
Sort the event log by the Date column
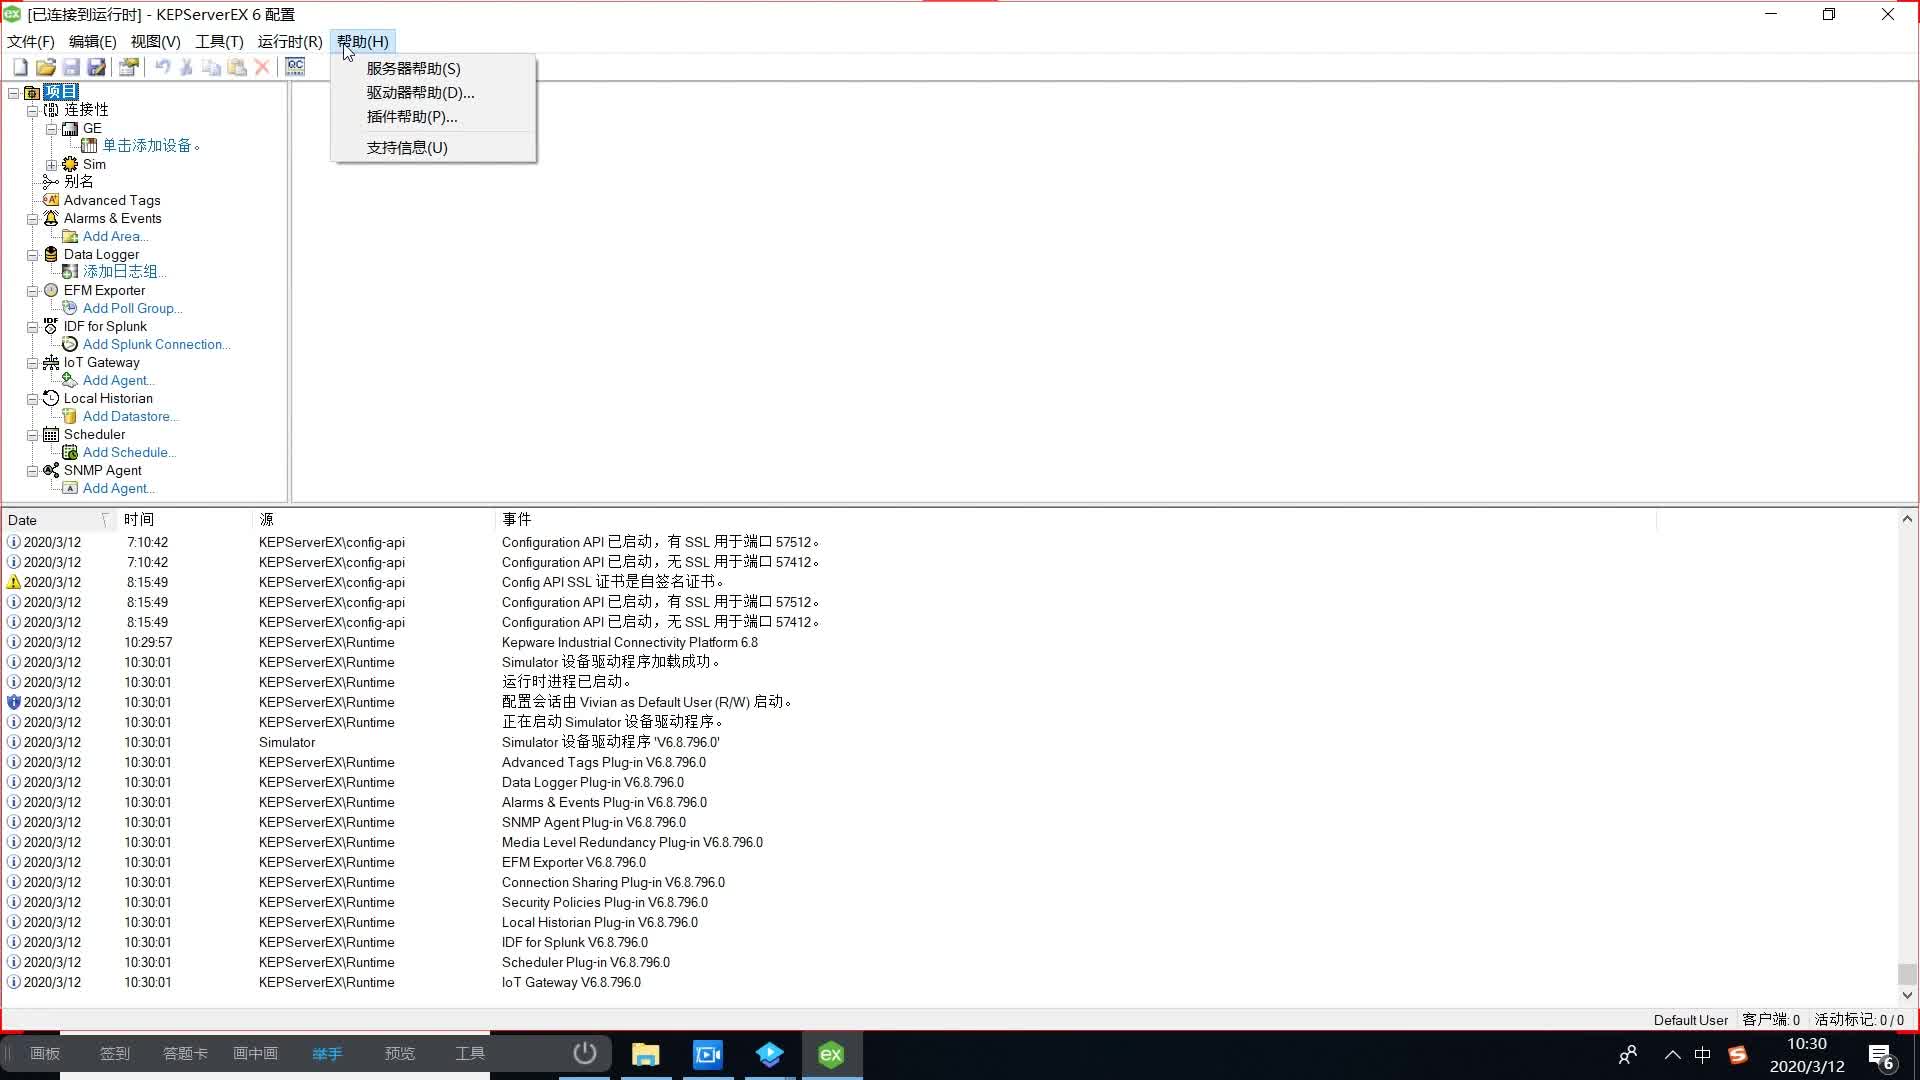pyautogui.click(x=50, y=520)
